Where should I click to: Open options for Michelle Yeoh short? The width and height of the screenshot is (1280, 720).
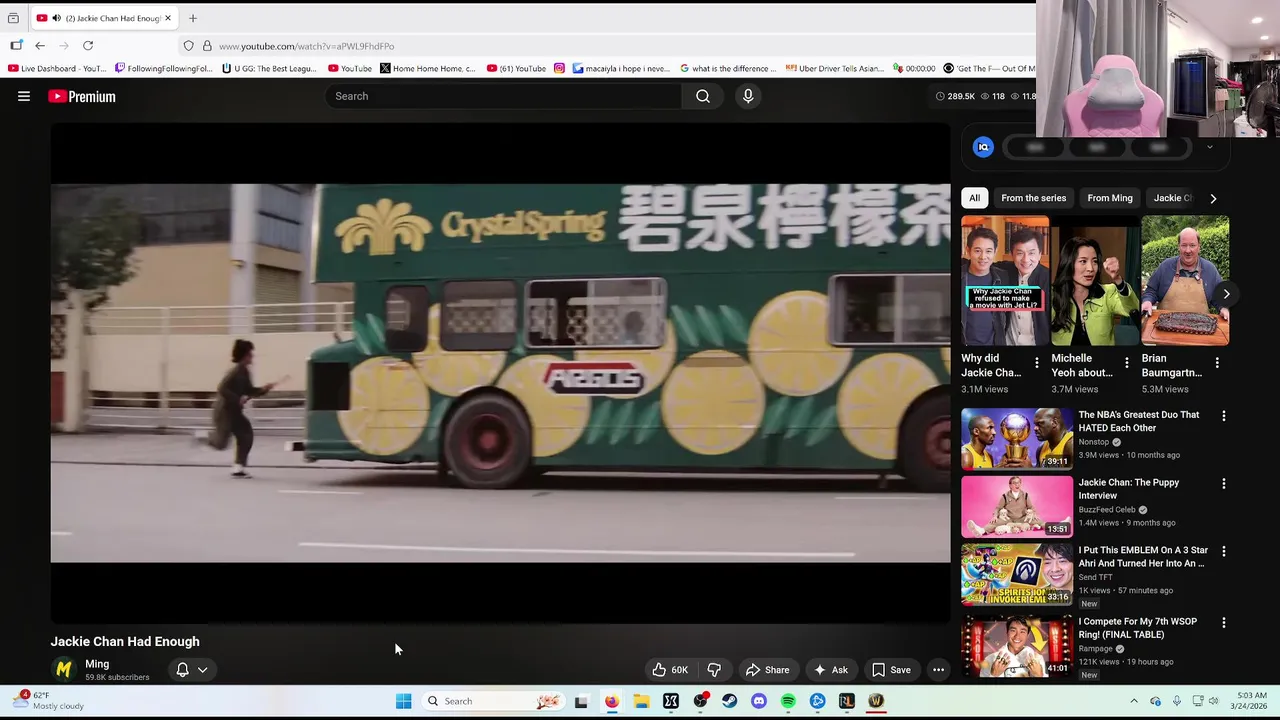coord(1126,363)
